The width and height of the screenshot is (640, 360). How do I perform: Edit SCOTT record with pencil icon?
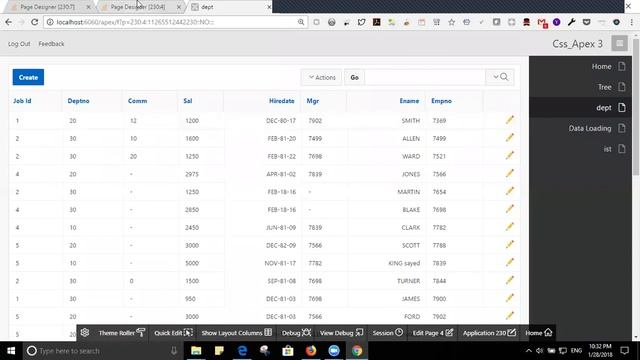[x=509, y=244]
